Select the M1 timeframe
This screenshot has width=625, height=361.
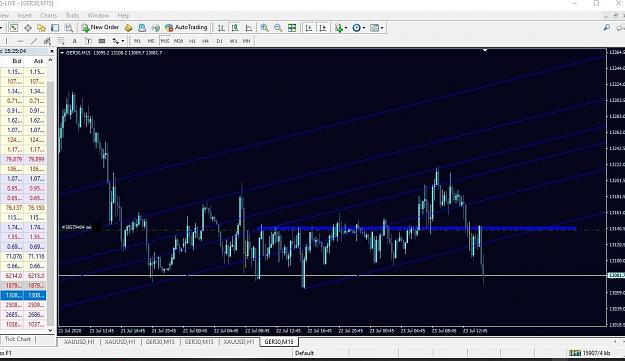click(x=138, y=41)
